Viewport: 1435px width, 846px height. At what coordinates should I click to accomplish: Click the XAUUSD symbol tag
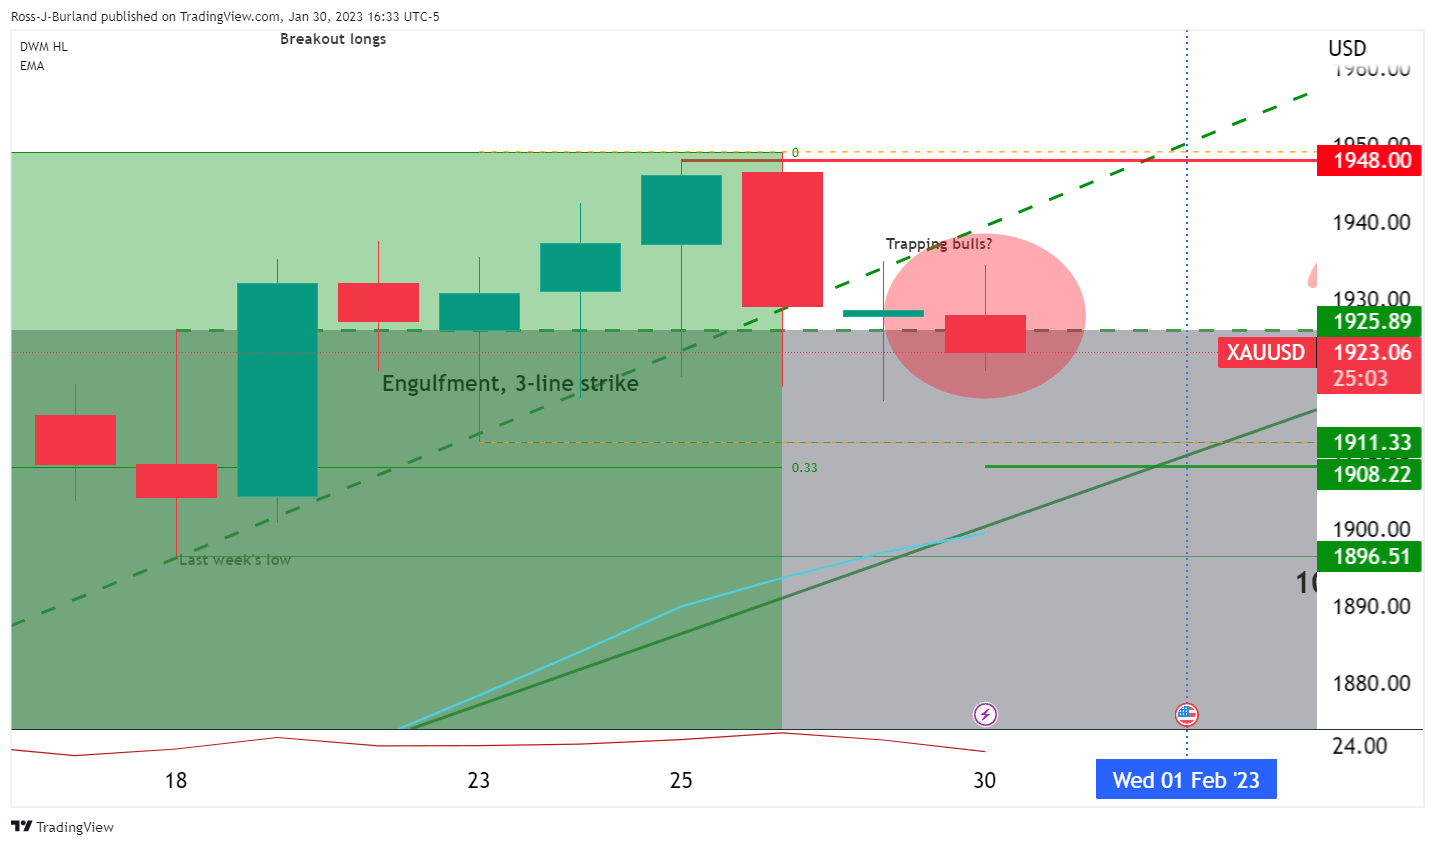(1266, 352)
